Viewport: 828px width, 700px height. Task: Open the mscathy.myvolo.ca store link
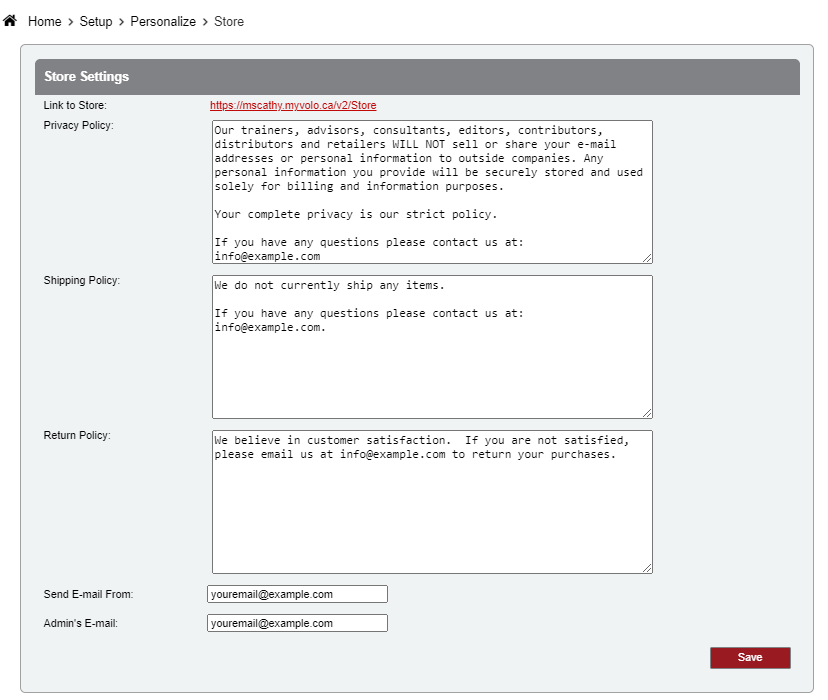(x=293, y=105)
